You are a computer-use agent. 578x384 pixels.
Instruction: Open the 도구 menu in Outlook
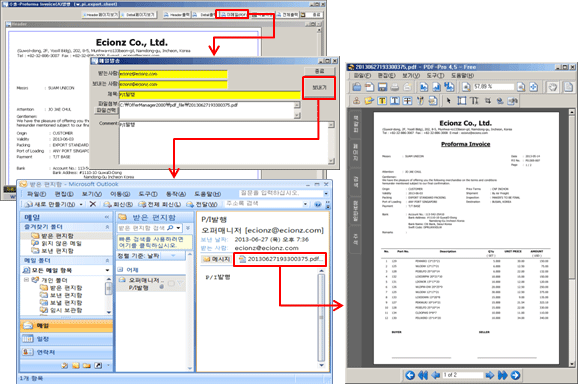[147, 194]
